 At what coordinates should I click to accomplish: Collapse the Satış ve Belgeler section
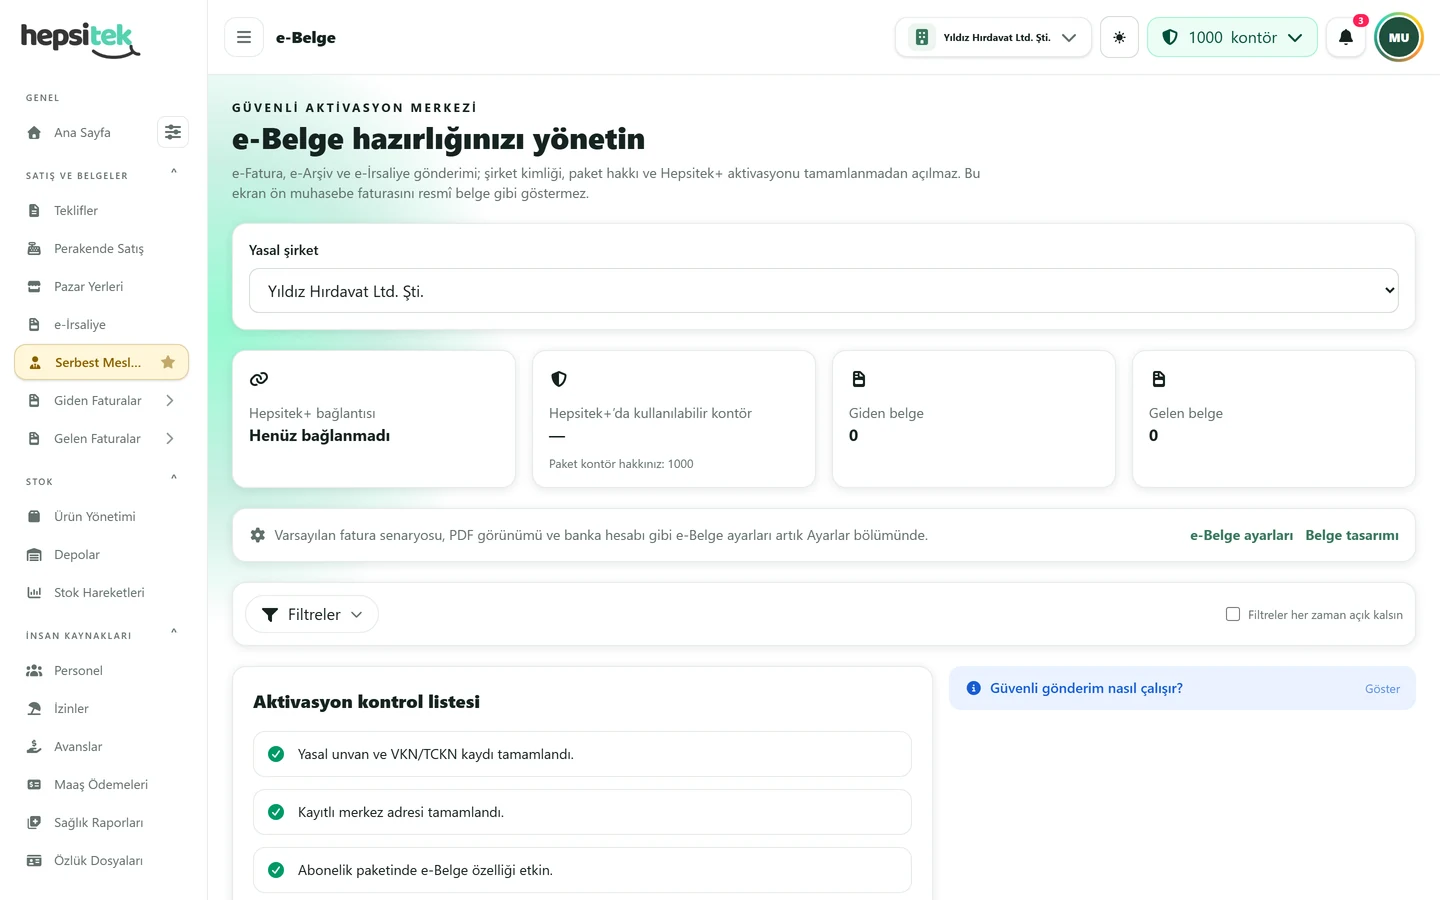pos(174,172)
